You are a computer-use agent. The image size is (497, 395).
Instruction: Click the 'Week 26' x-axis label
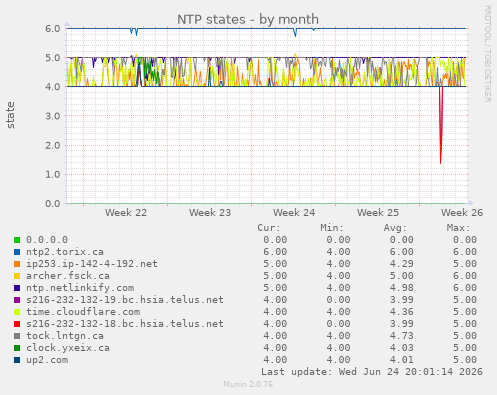(x=462, y=213)
